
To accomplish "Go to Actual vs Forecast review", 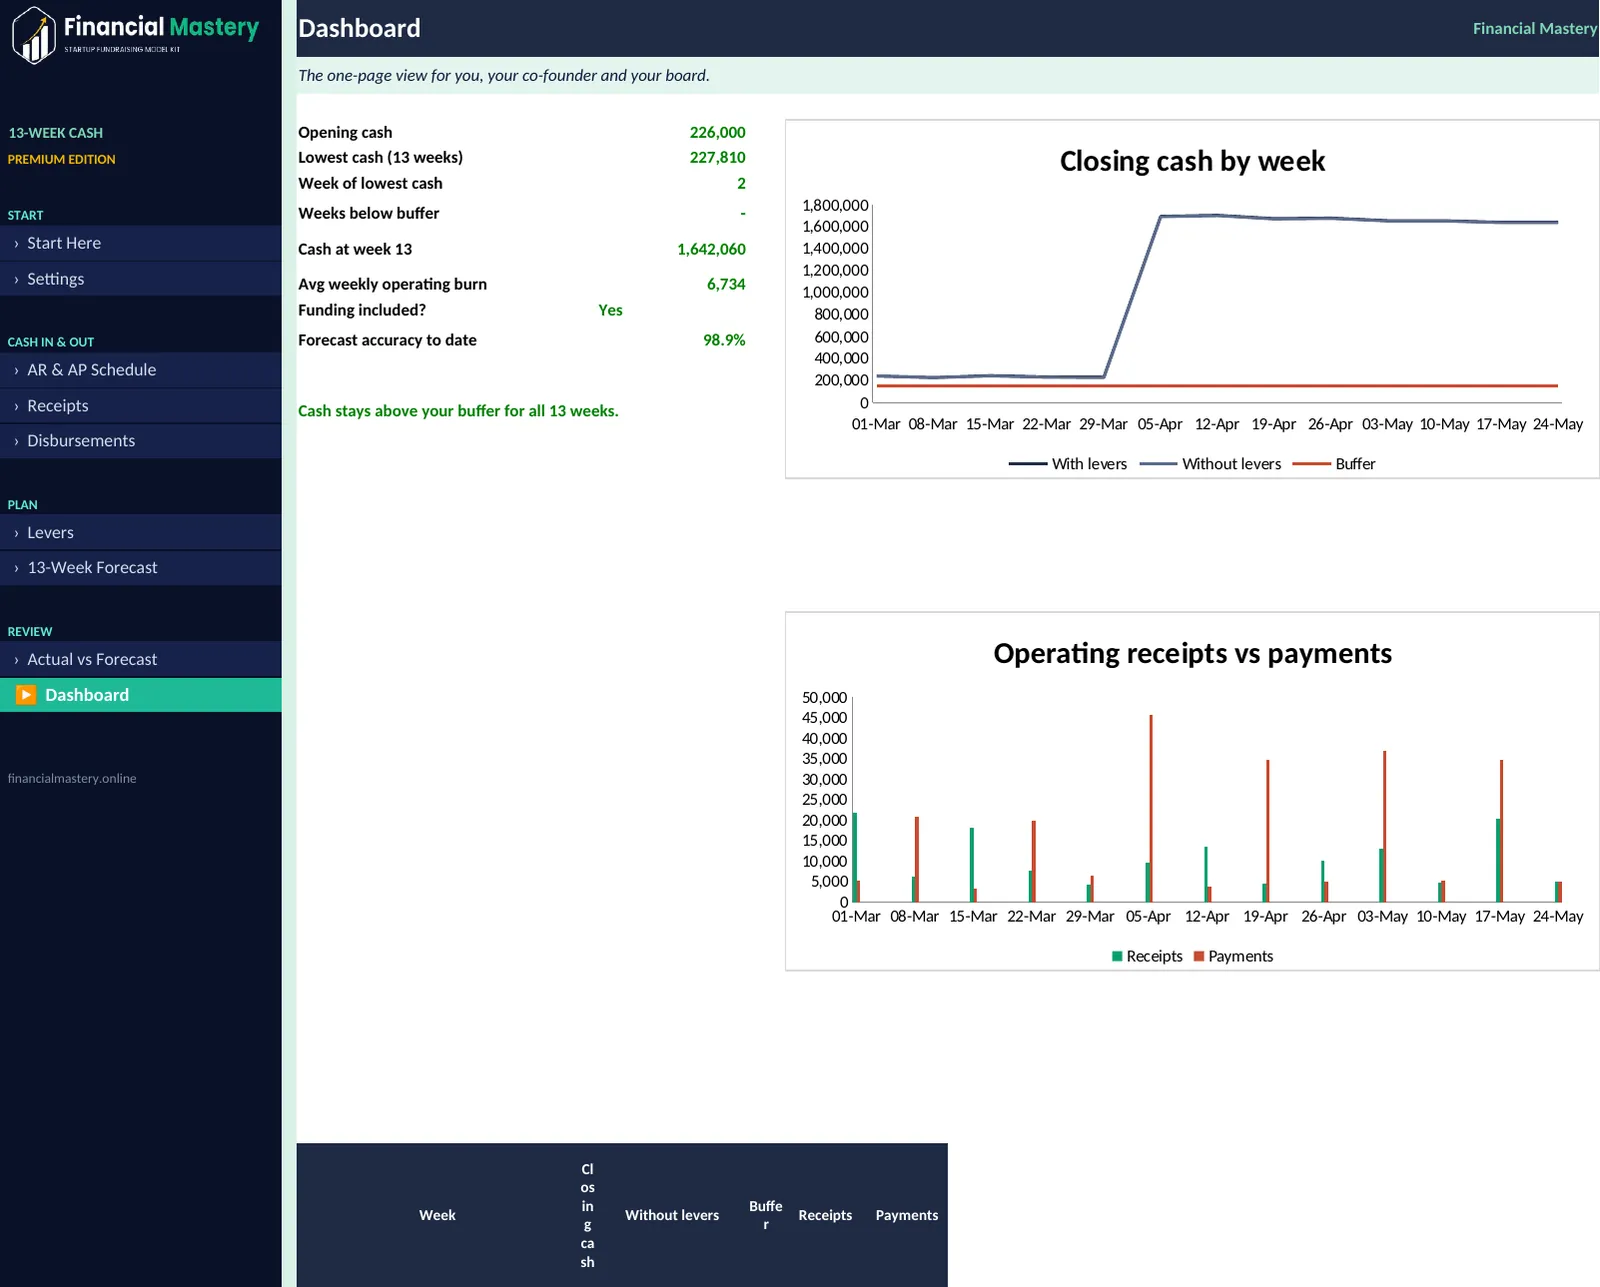I will tap(140, 660).
